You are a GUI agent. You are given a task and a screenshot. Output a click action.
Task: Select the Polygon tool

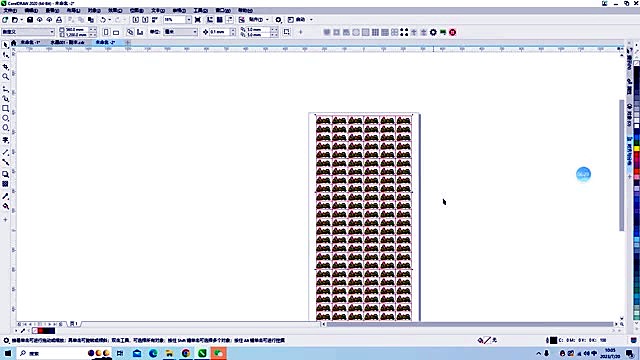point(5,128)
